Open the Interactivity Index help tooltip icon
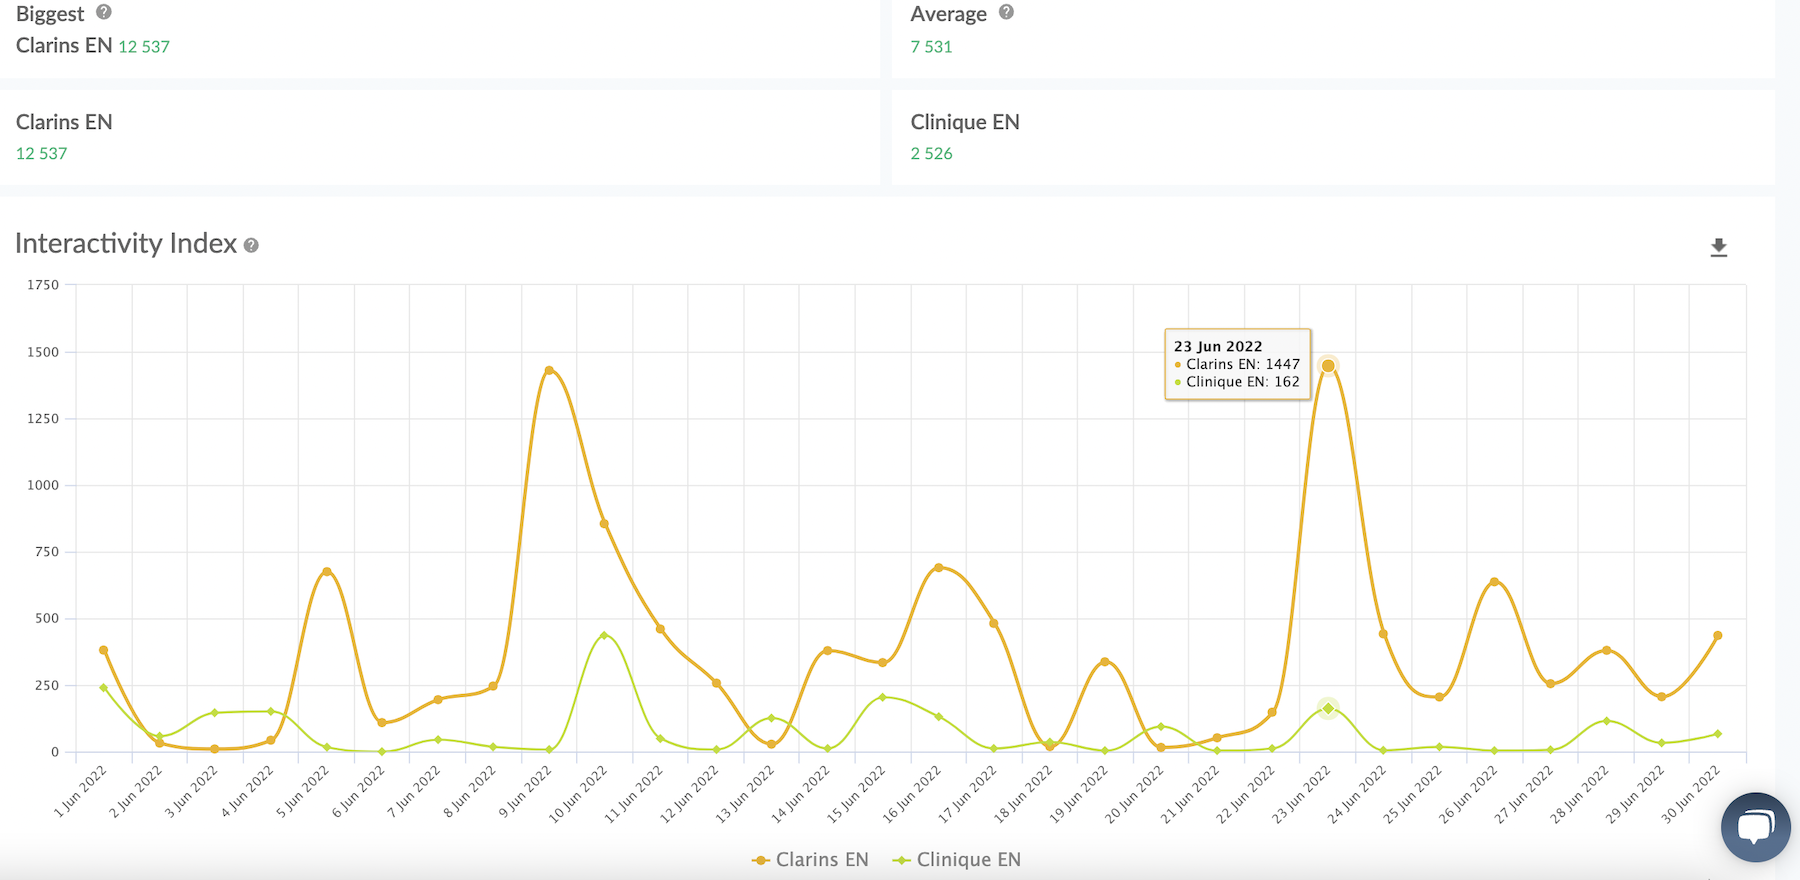 tap(251, 245)
